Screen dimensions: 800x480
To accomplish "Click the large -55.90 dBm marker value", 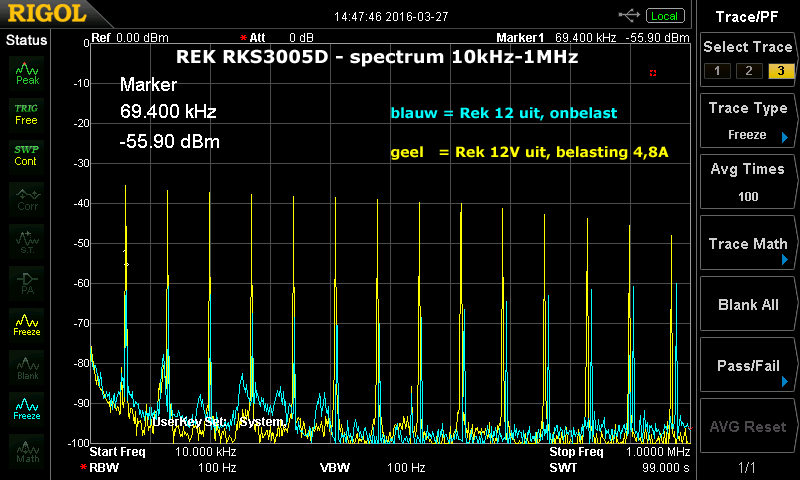I will click(x=169, y=141).
